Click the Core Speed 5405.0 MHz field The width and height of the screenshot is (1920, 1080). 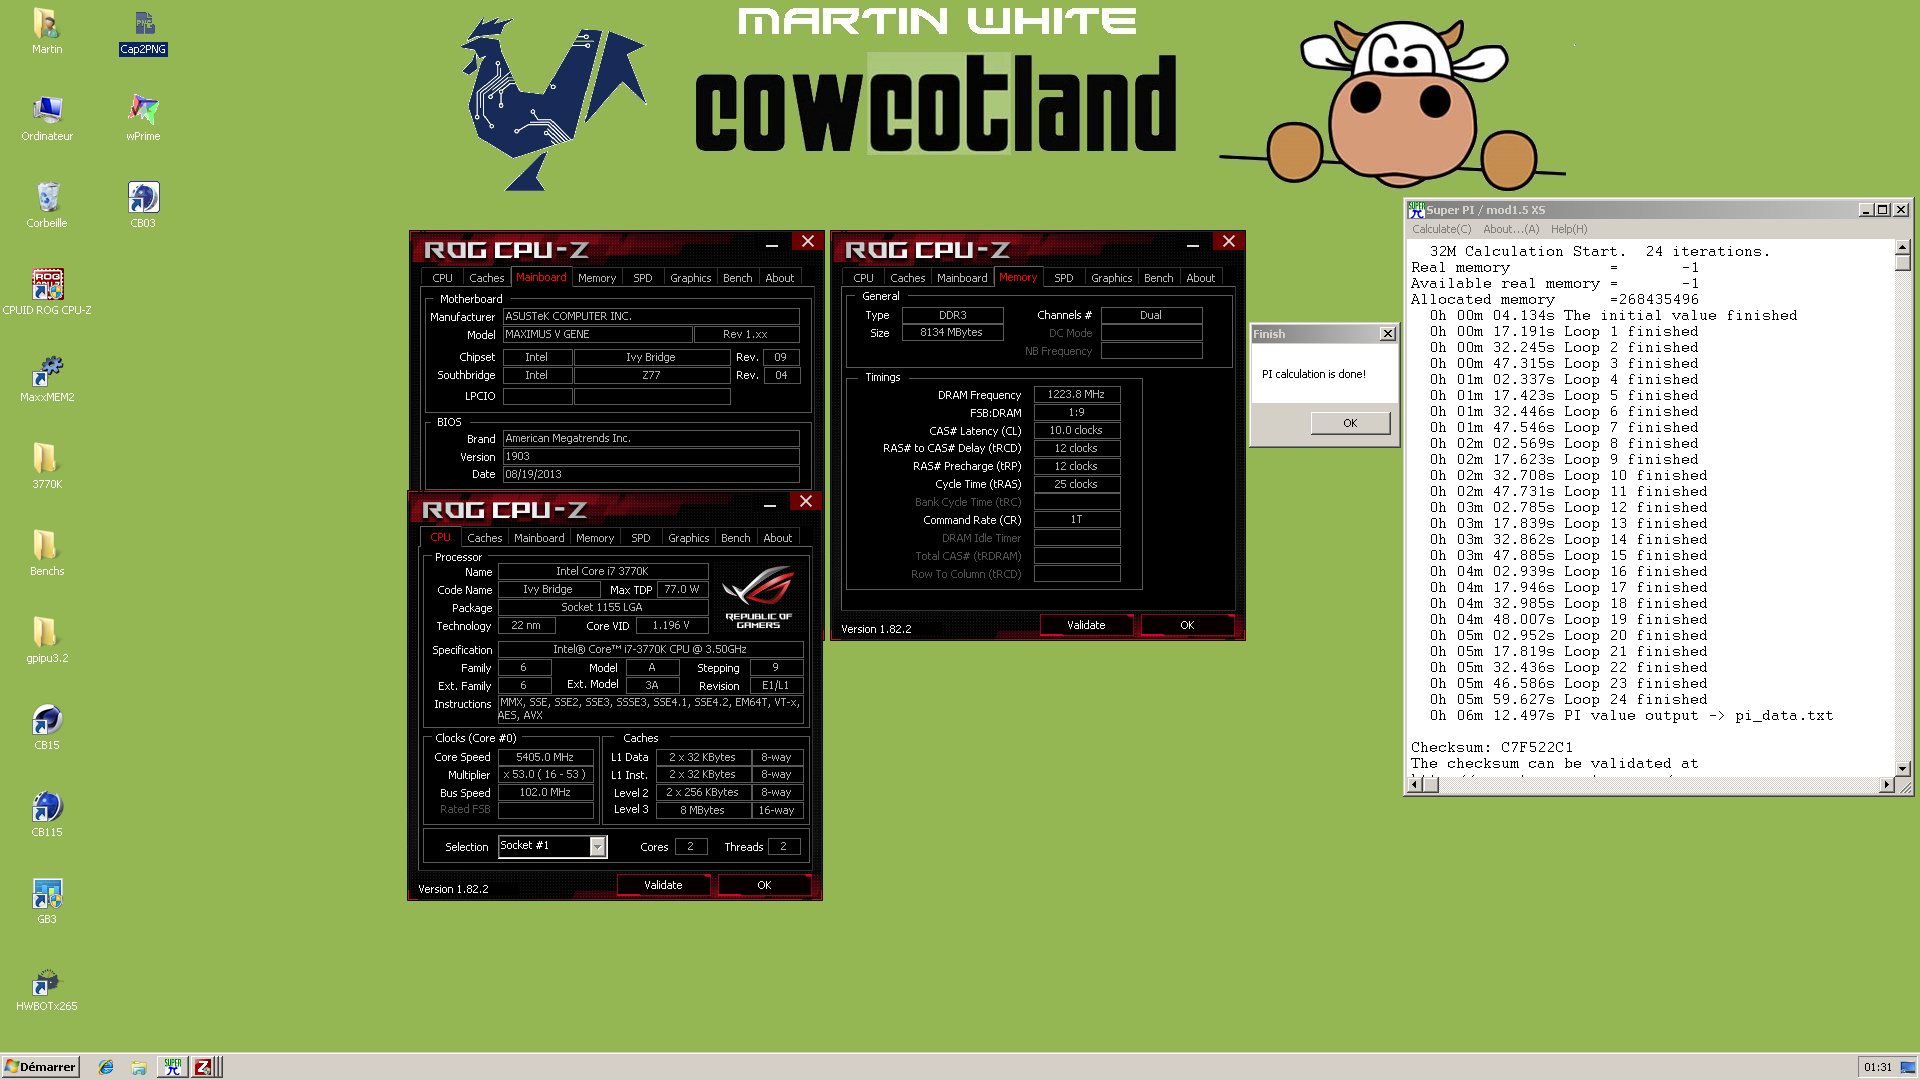pos(546,757)
